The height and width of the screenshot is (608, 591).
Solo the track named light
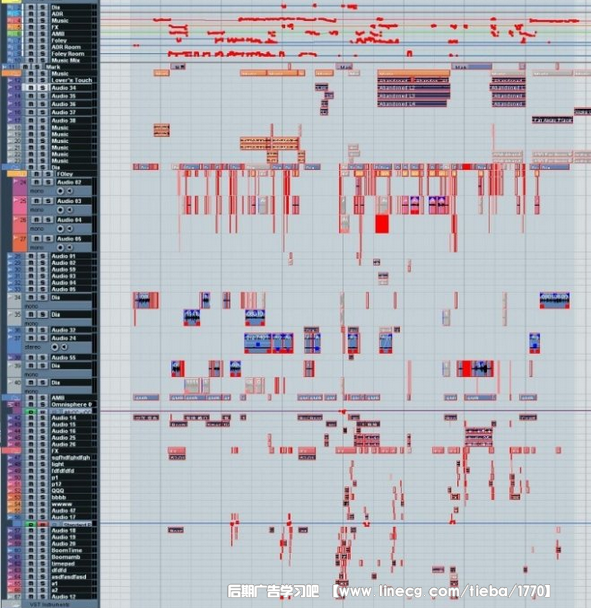point(42,464)
